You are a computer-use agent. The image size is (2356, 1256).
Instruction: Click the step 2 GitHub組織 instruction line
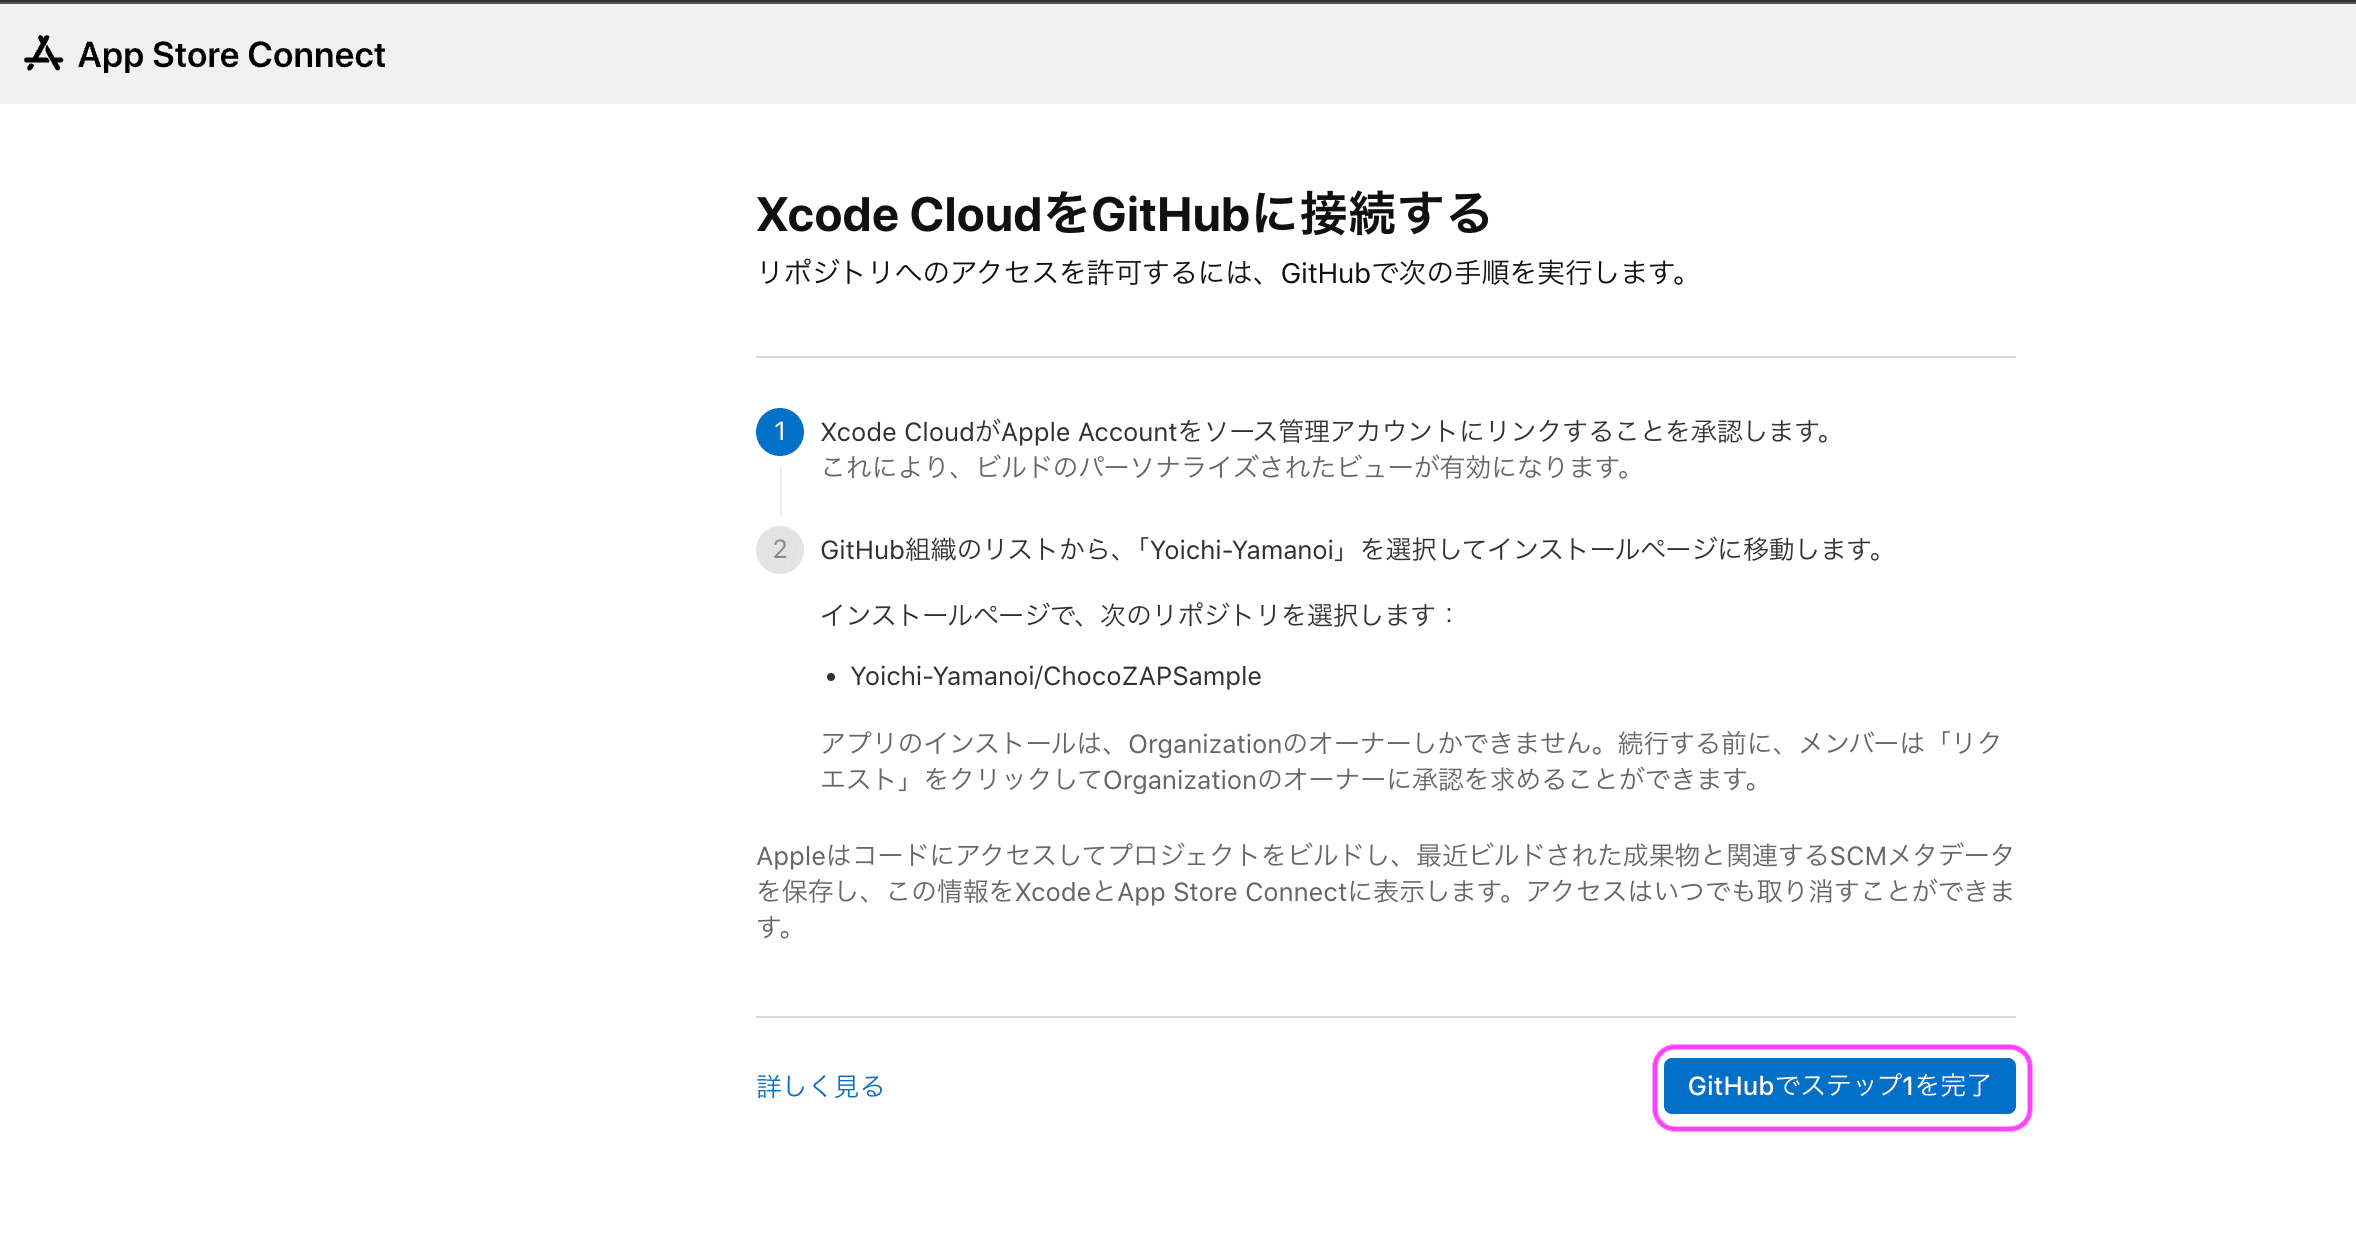tap(1354, 550)
